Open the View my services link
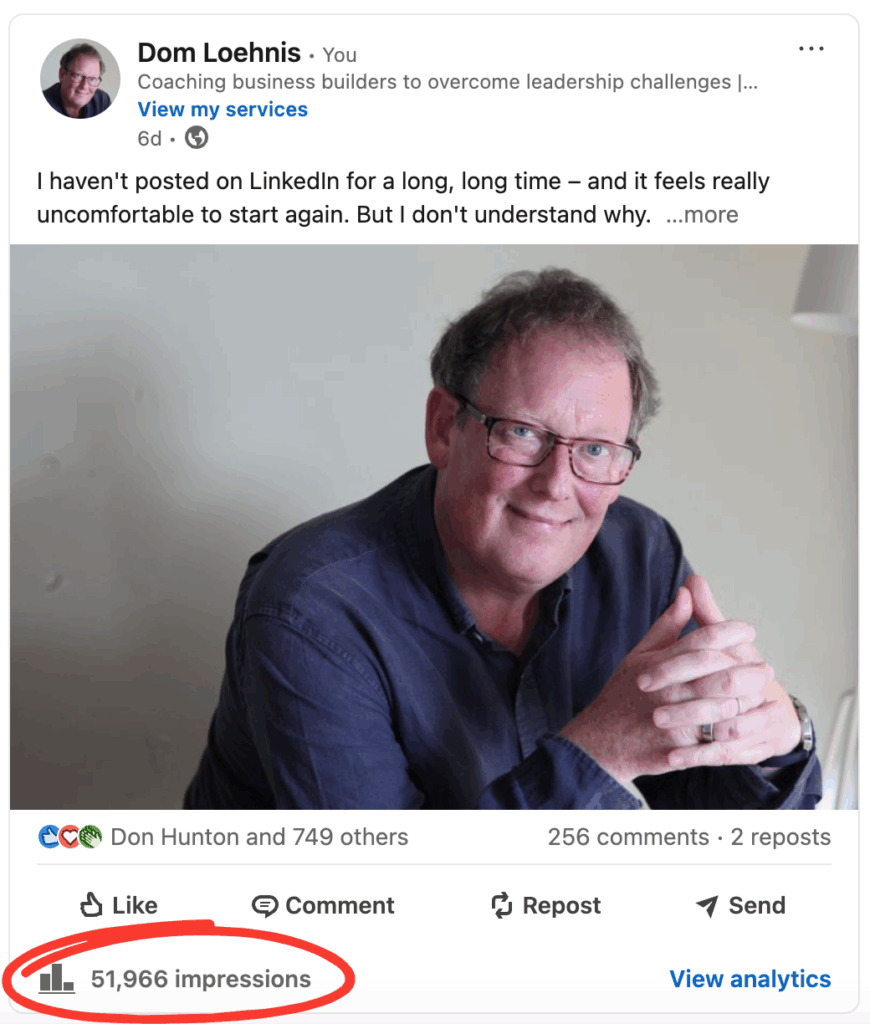The height and width of the screenshot is (1024, 870). (x=222, y=109)
